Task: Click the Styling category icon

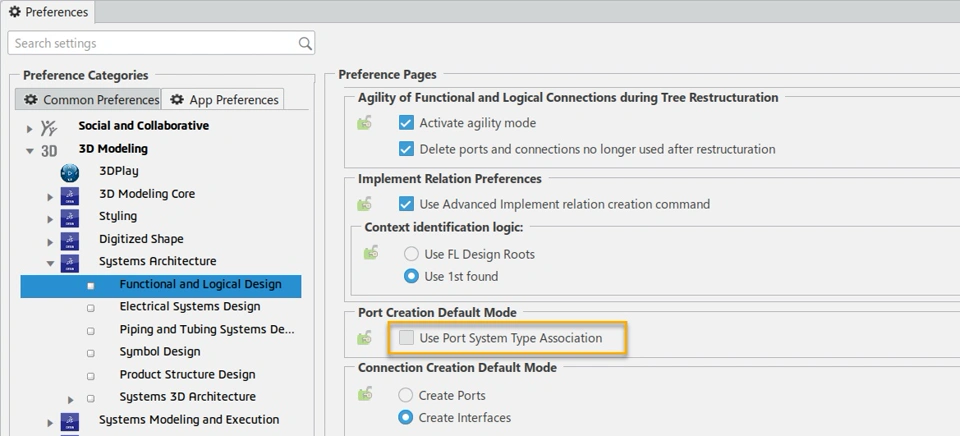Action: [70, 217]
